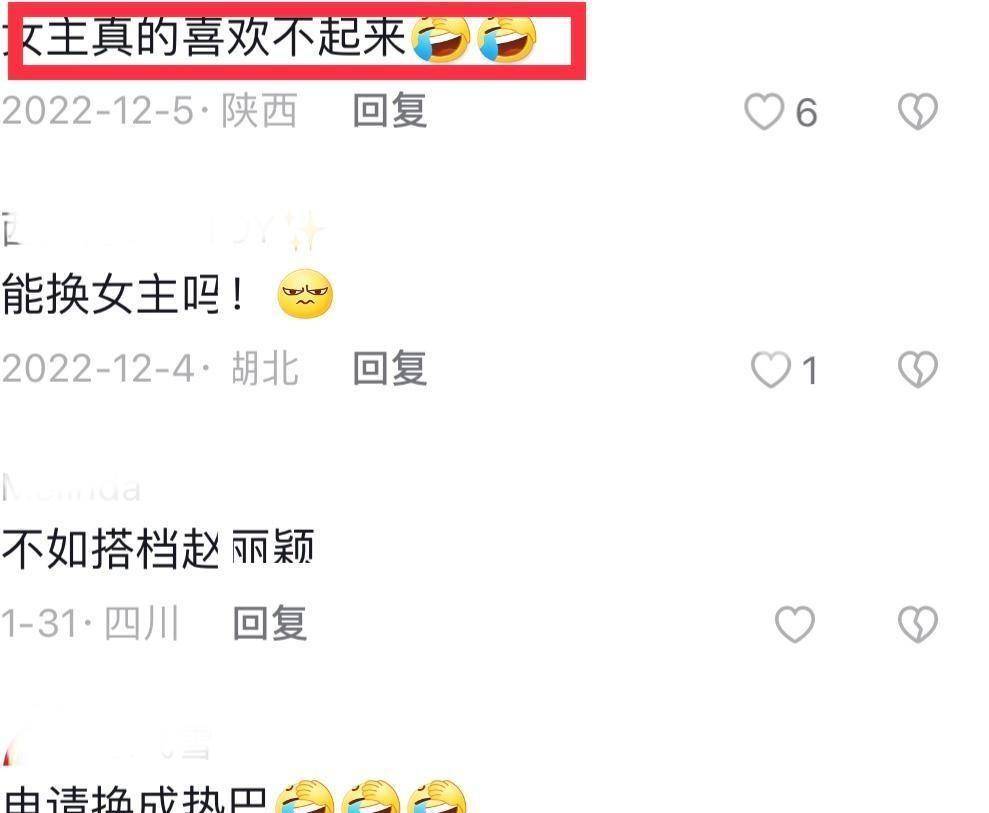This screenshot has width=989, height=813.
Task: Reply to the 1-31 四川 comment
Action: point(270,623)
